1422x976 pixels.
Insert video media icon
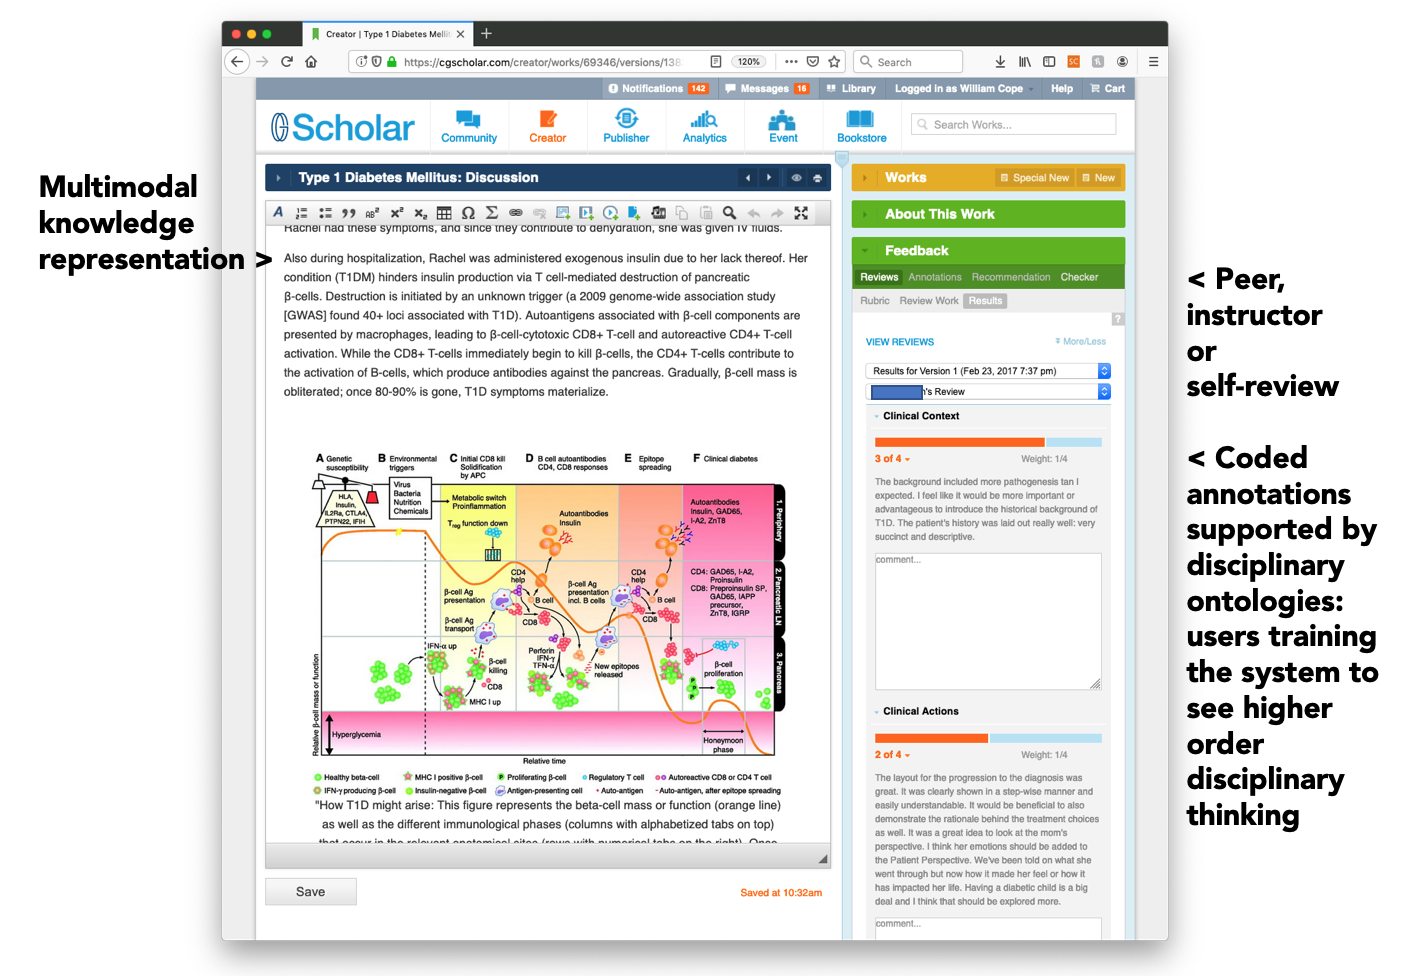[586, 213]
